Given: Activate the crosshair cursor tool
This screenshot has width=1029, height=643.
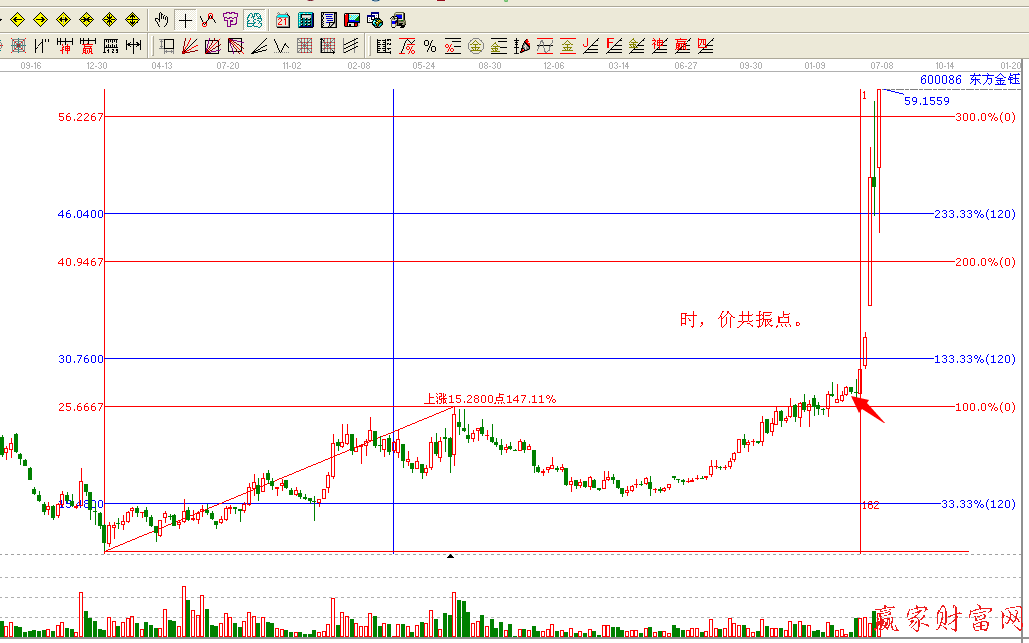Looking at the screenshot, I should pyautogui.click(x=185, y=20).
